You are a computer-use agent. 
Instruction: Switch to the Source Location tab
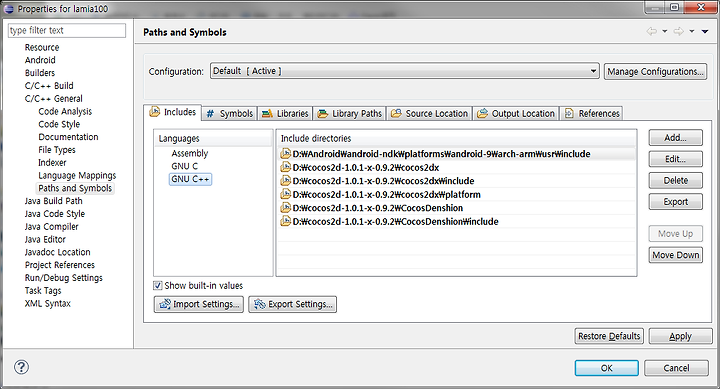[430, 113]
